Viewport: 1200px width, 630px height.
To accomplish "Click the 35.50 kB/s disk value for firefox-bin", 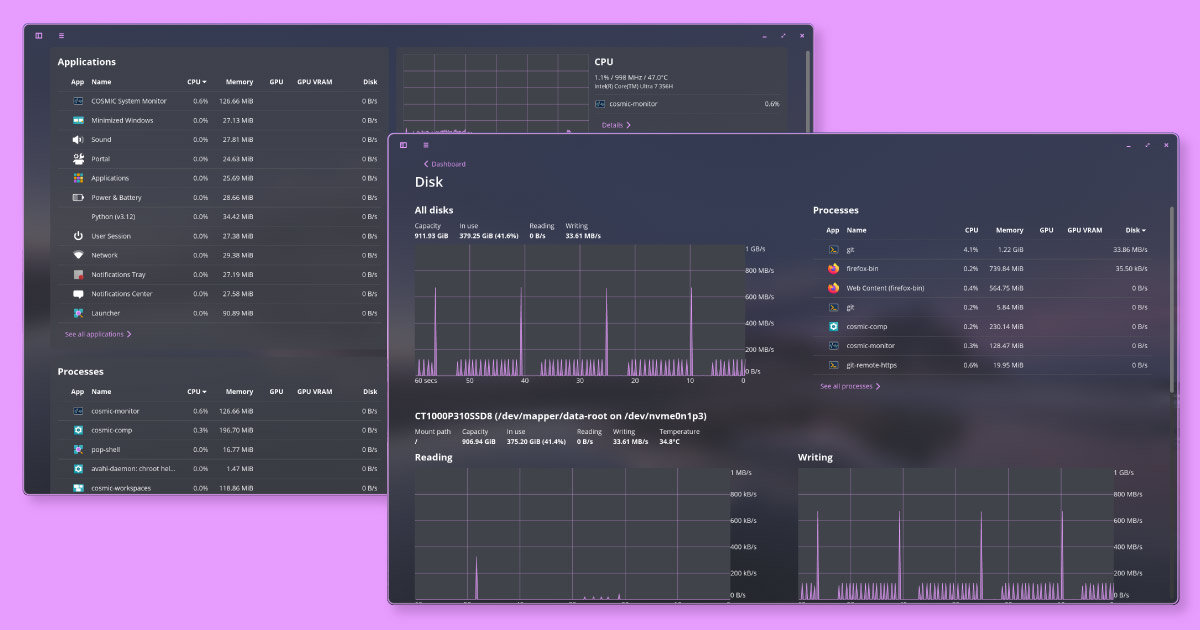I will (1131, 269).
